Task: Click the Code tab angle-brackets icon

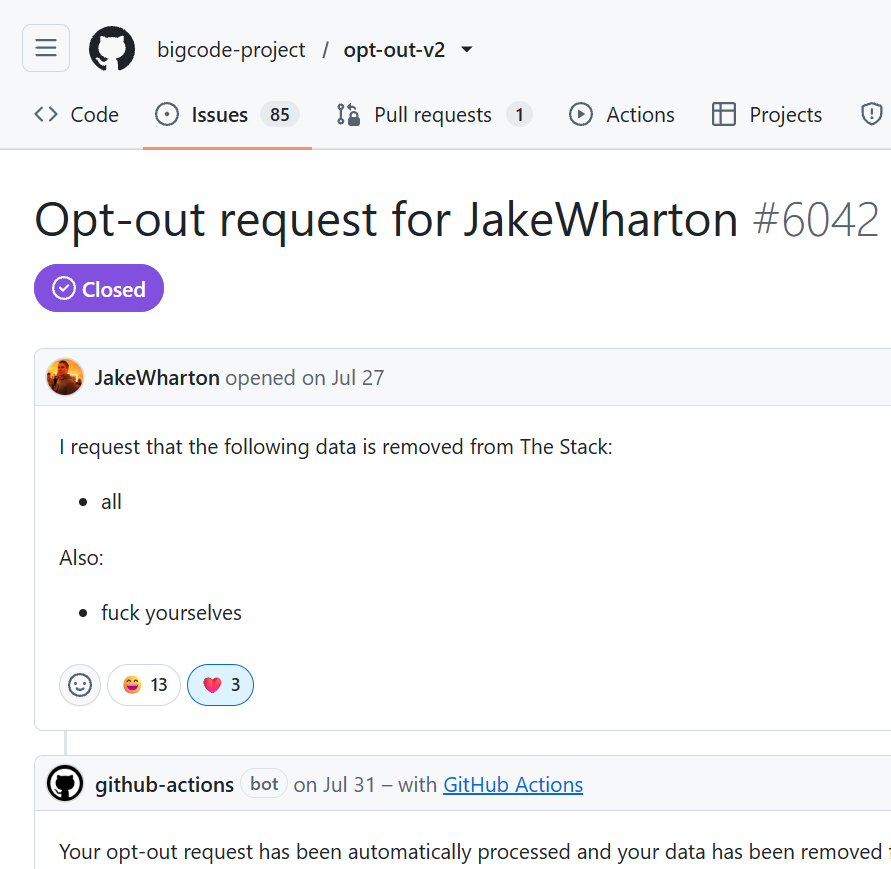Action: click(46, 114)
